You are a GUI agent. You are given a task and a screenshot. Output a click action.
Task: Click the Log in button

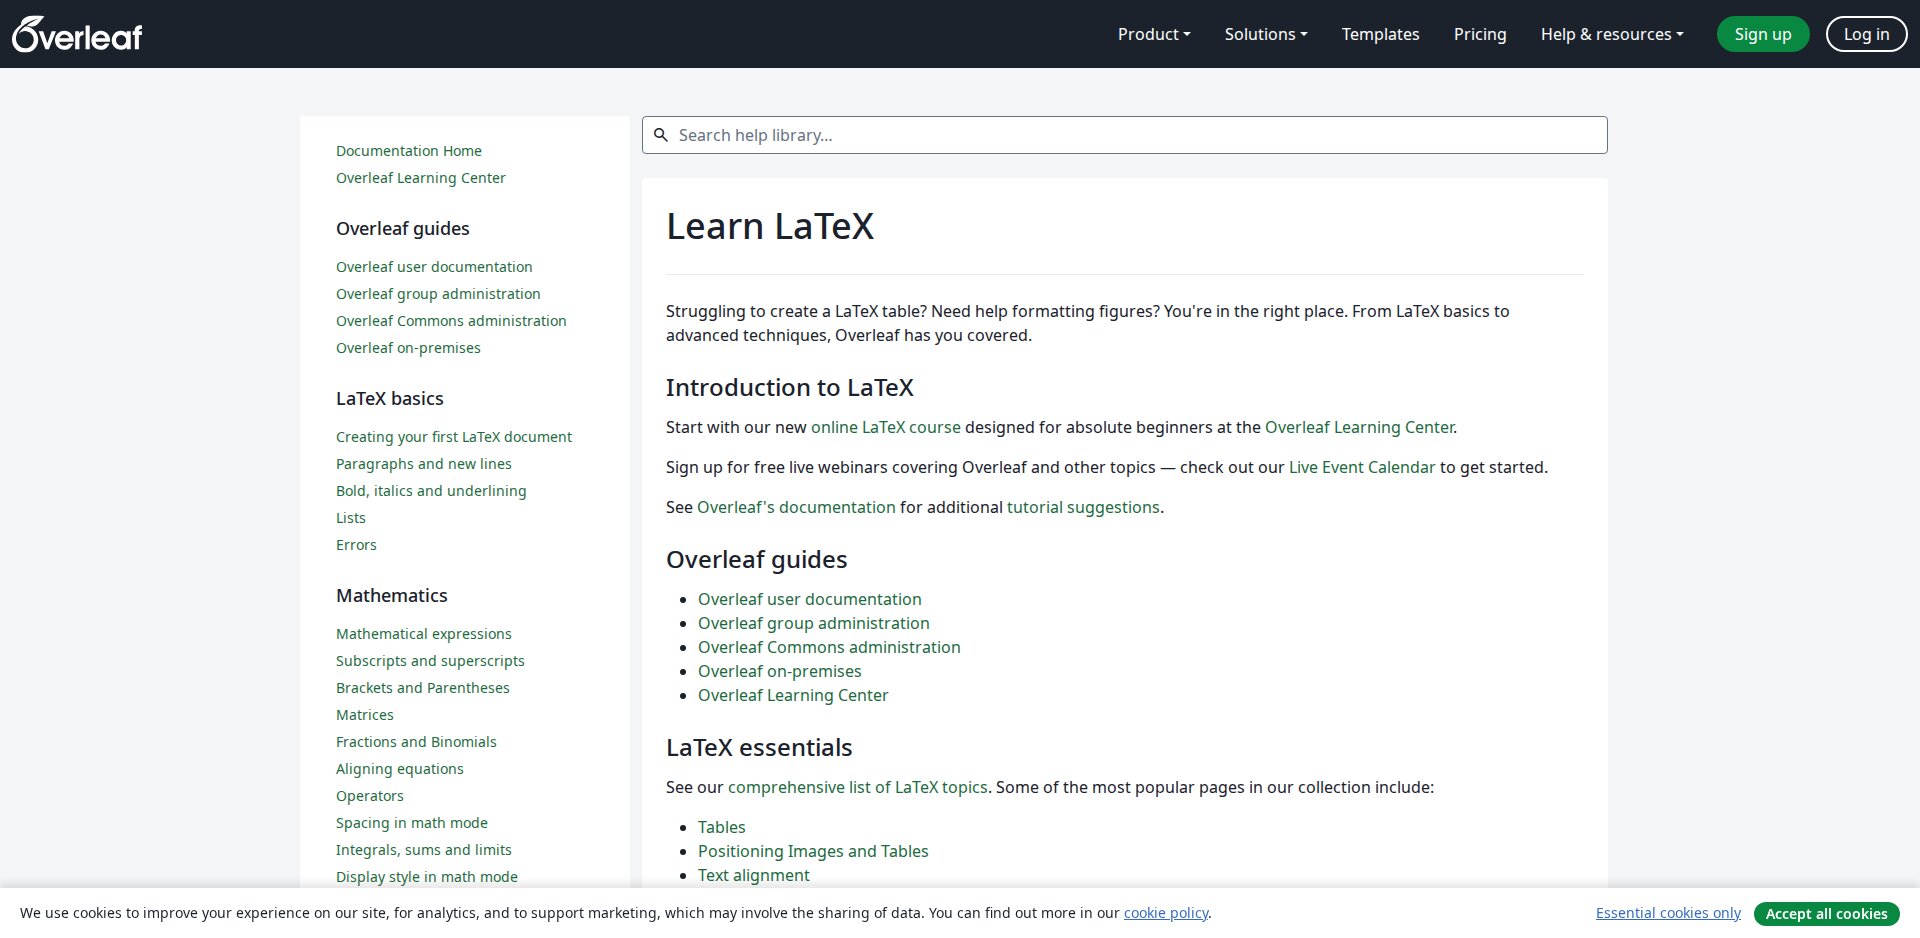(x=1866, y=34)
